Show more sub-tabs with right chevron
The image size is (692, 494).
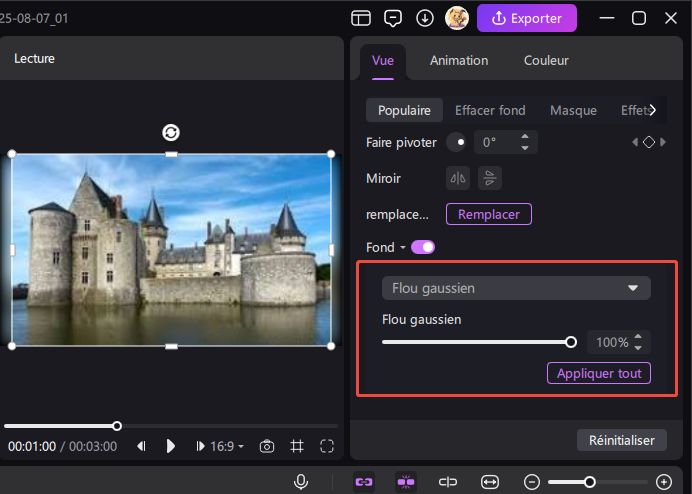click(653, 110)
